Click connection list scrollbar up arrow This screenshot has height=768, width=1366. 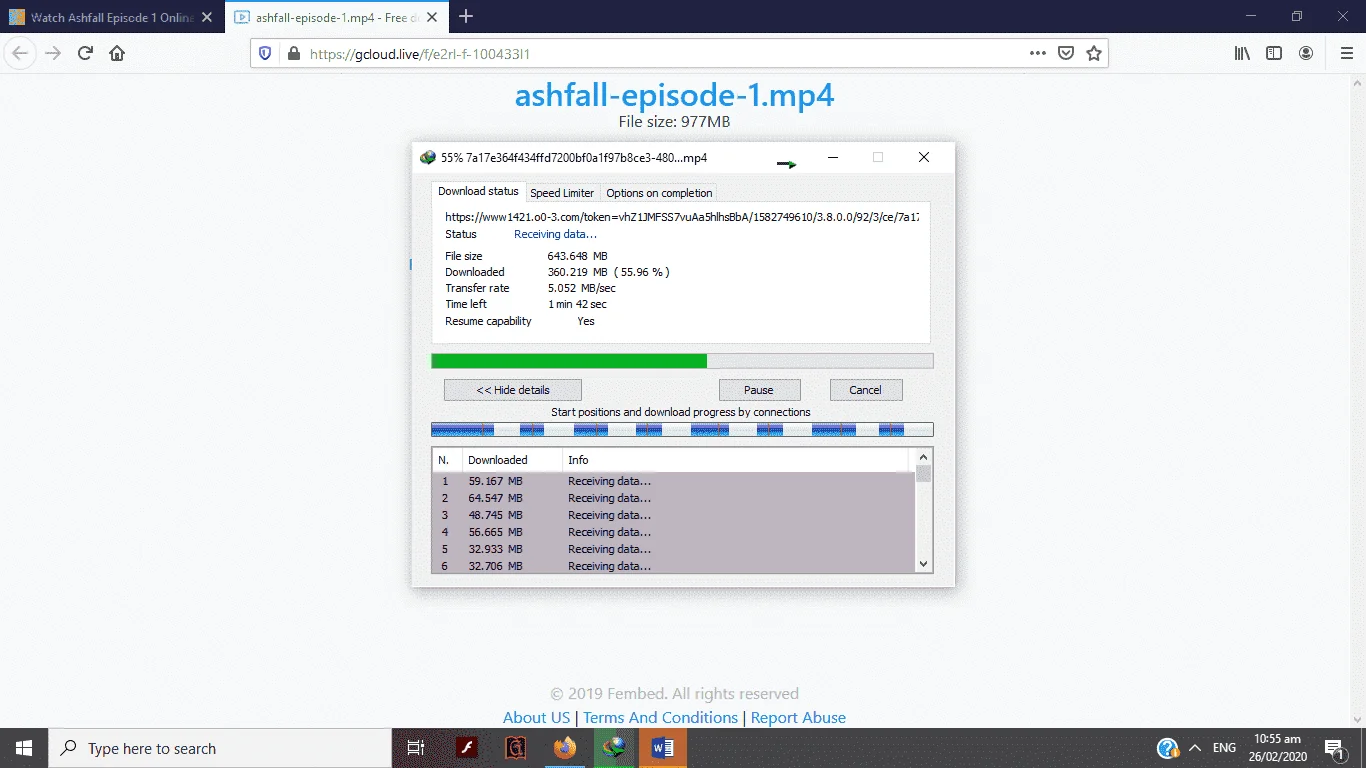click(x=924, y=458)
